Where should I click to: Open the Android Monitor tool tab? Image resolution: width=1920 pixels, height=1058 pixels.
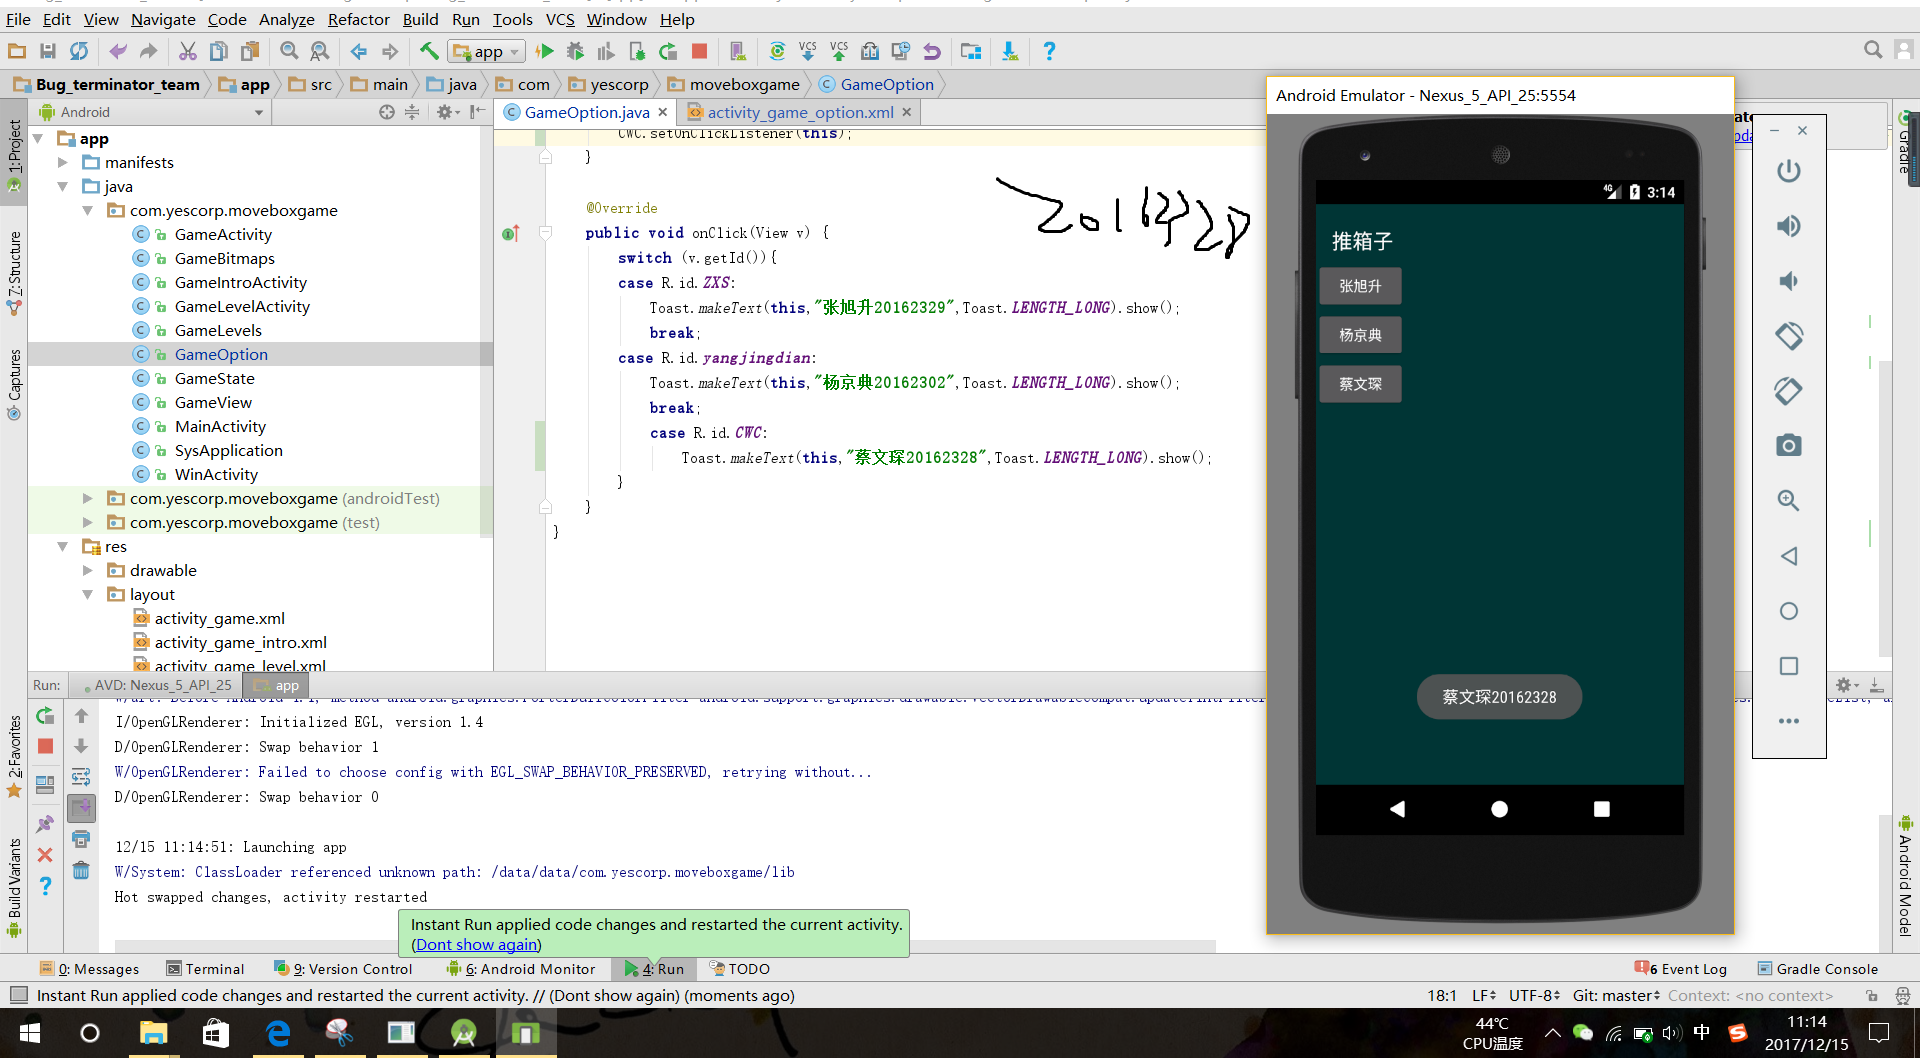click(x=521, y=968)
